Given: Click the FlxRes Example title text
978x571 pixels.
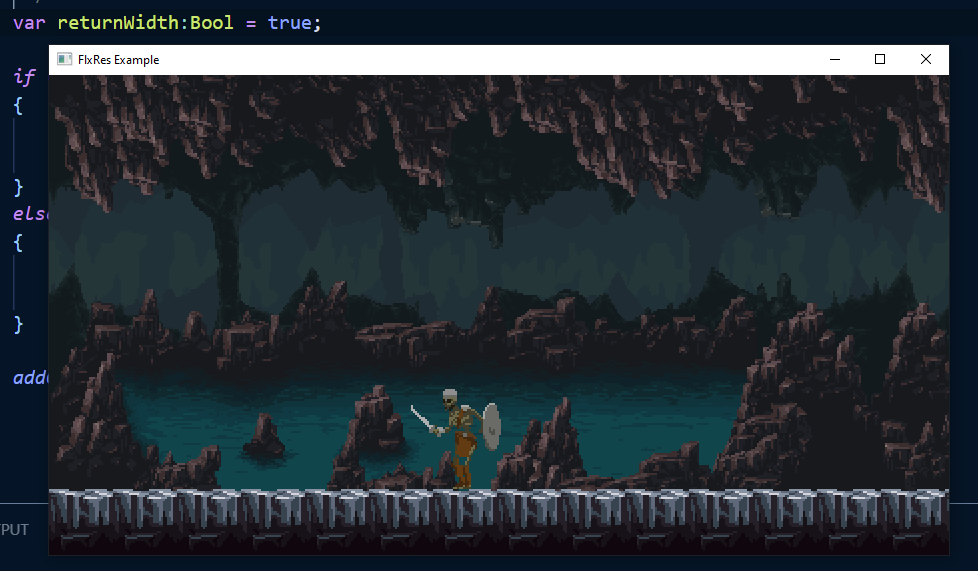Looking at the screenshot, I should coord(119,60).
